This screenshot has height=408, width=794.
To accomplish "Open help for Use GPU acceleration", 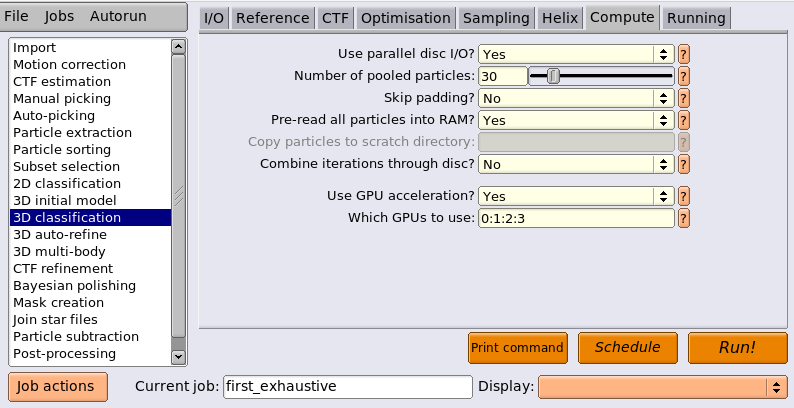I will point(684,196).
